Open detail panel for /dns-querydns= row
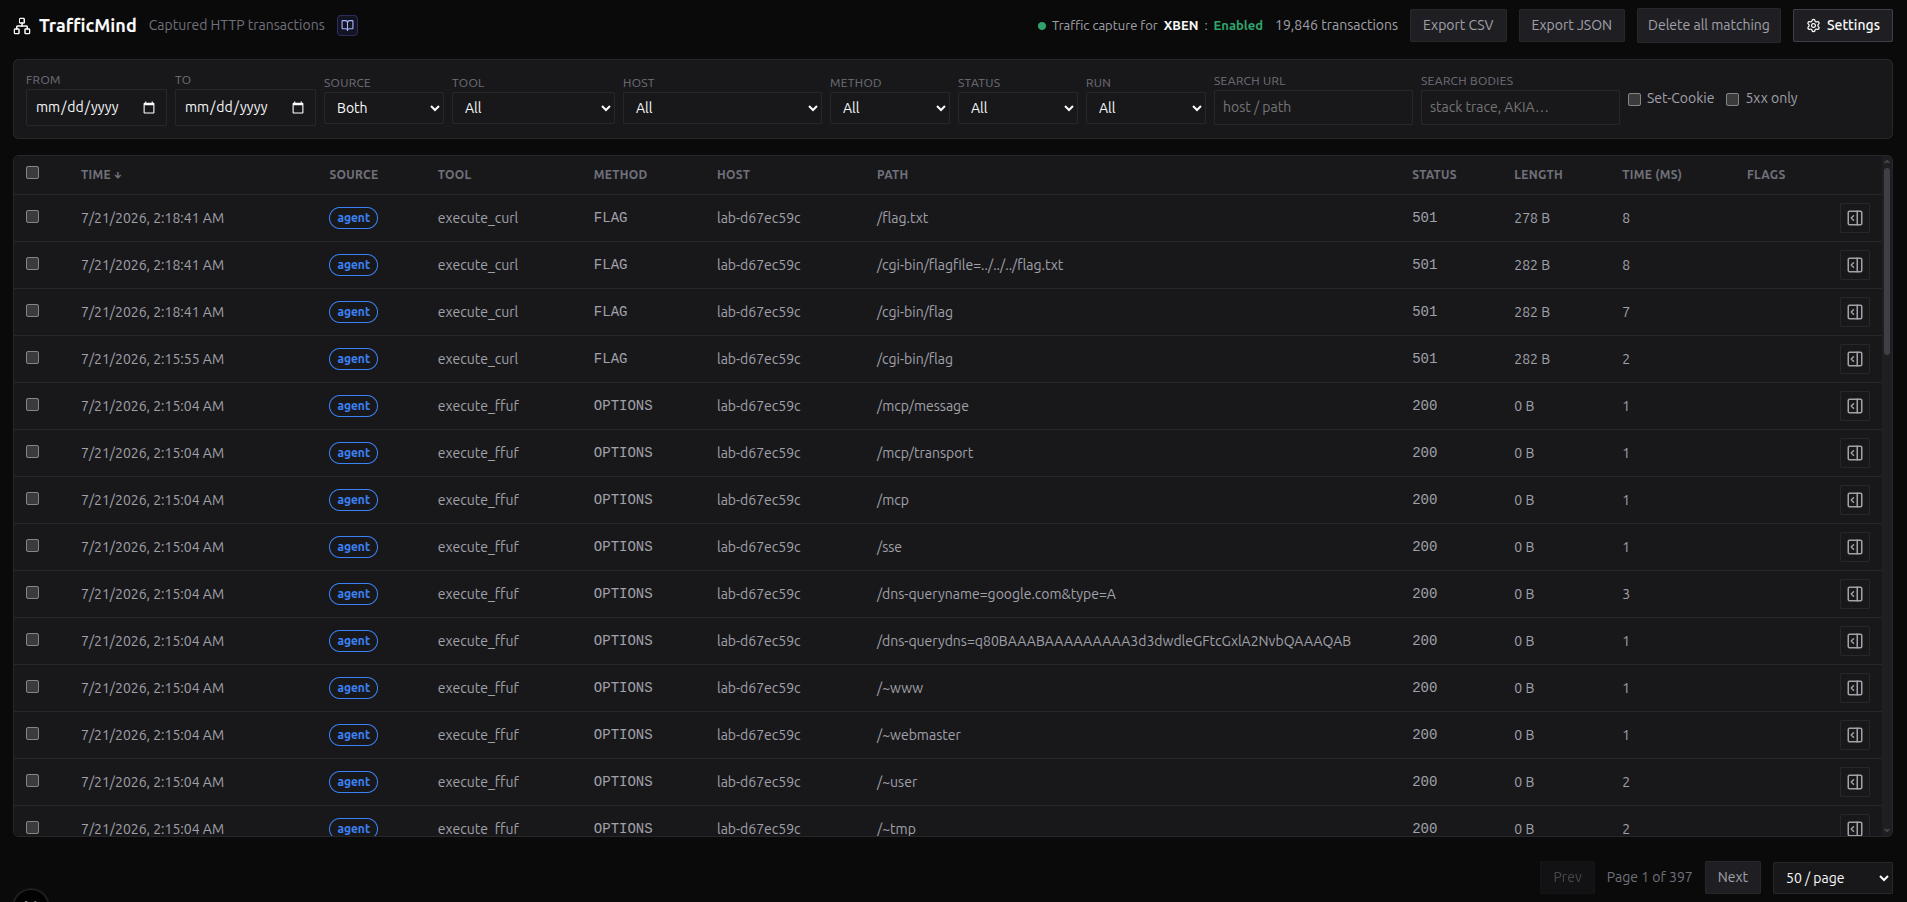Viewport: 1907px width, 902px height. [1854, 641]
